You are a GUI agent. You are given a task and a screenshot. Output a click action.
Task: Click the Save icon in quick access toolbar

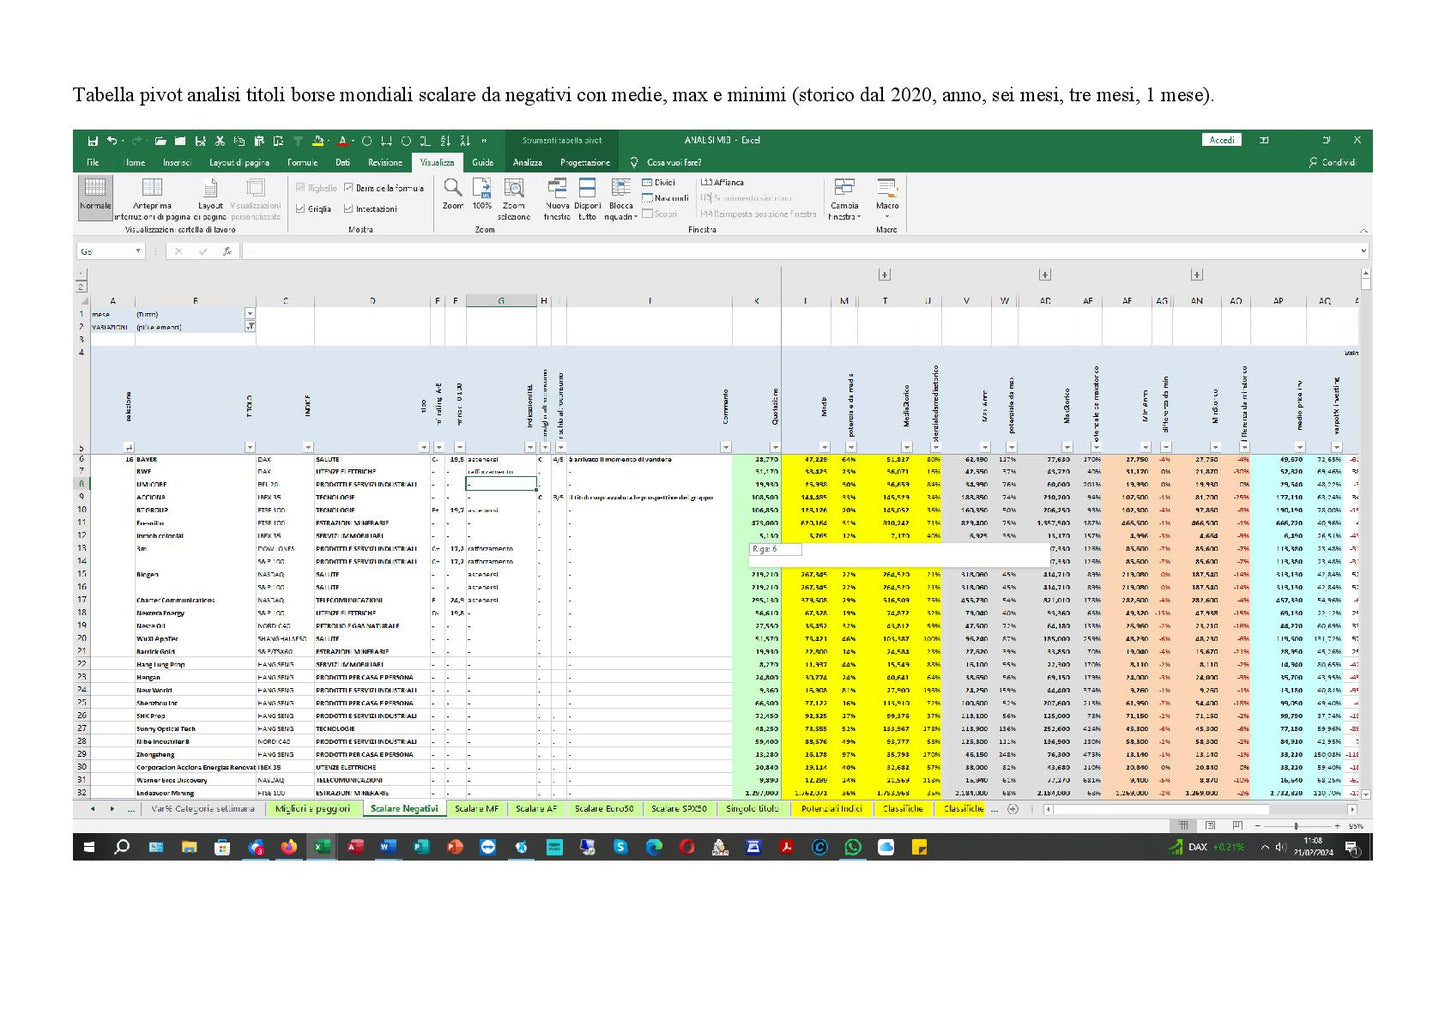[x=93, y=141]
